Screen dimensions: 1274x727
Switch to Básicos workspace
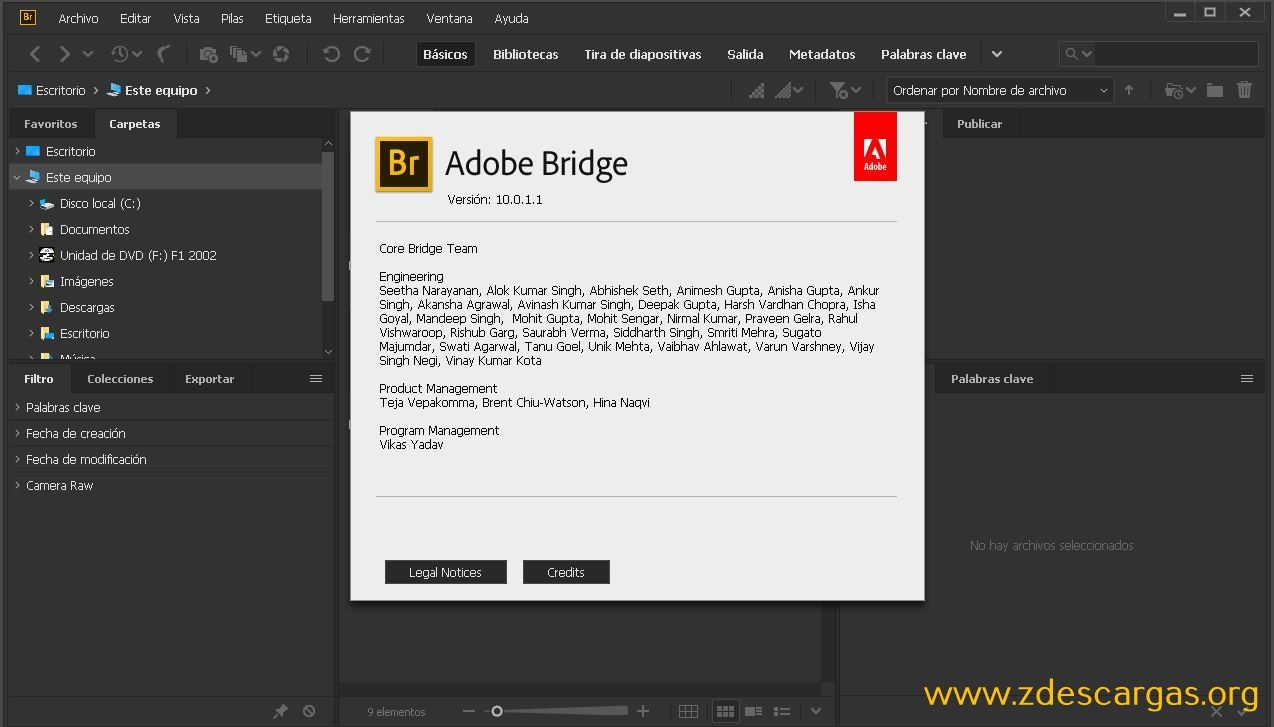(445, 54)
